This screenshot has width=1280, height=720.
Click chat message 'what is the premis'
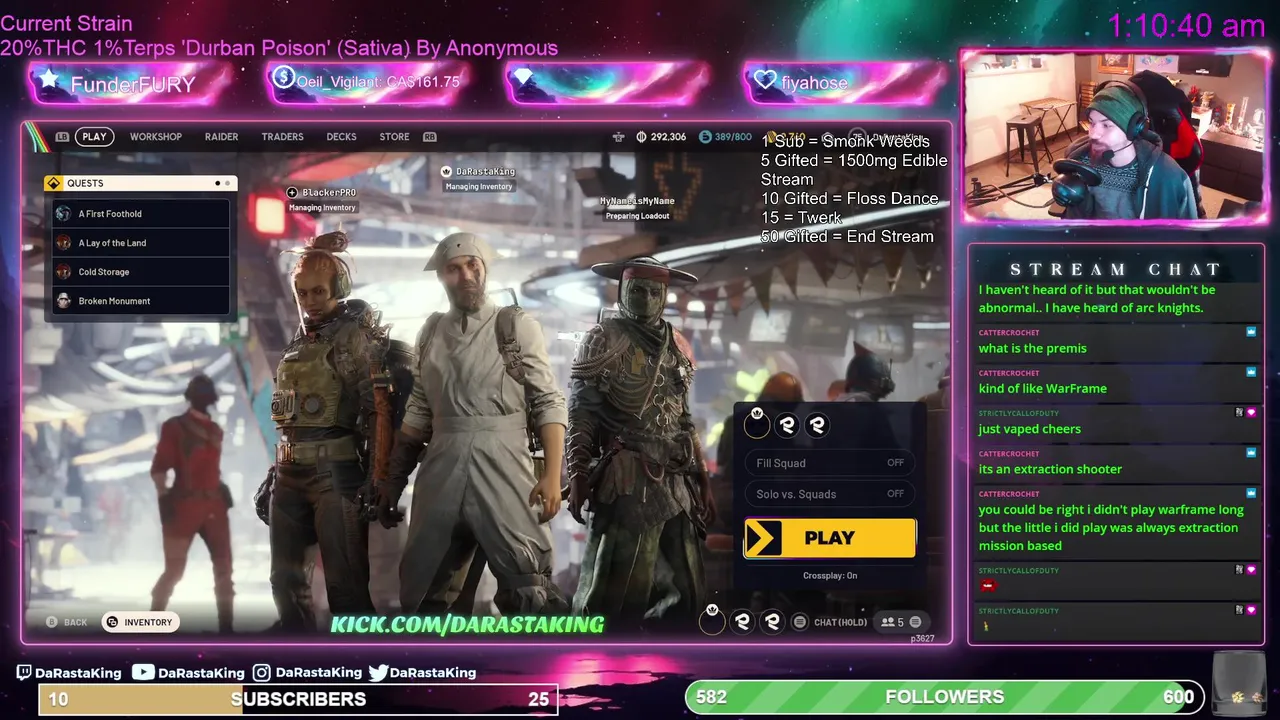(1032, 348)
